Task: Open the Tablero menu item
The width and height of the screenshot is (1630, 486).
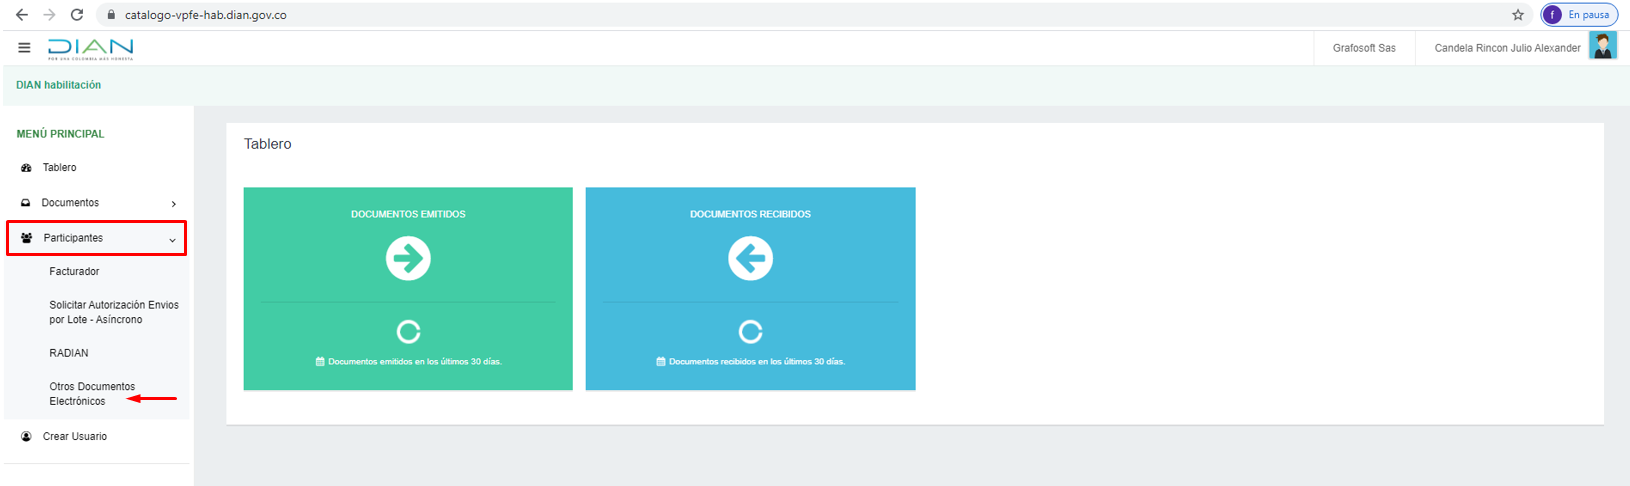Action: 59,168
